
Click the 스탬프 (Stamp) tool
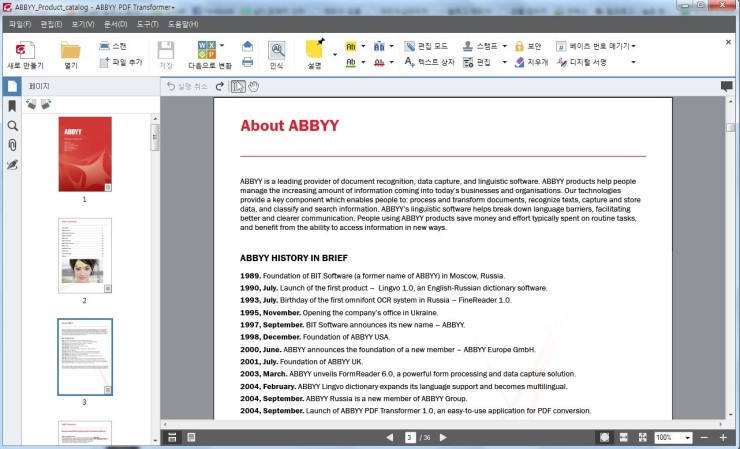click(480, 46)
